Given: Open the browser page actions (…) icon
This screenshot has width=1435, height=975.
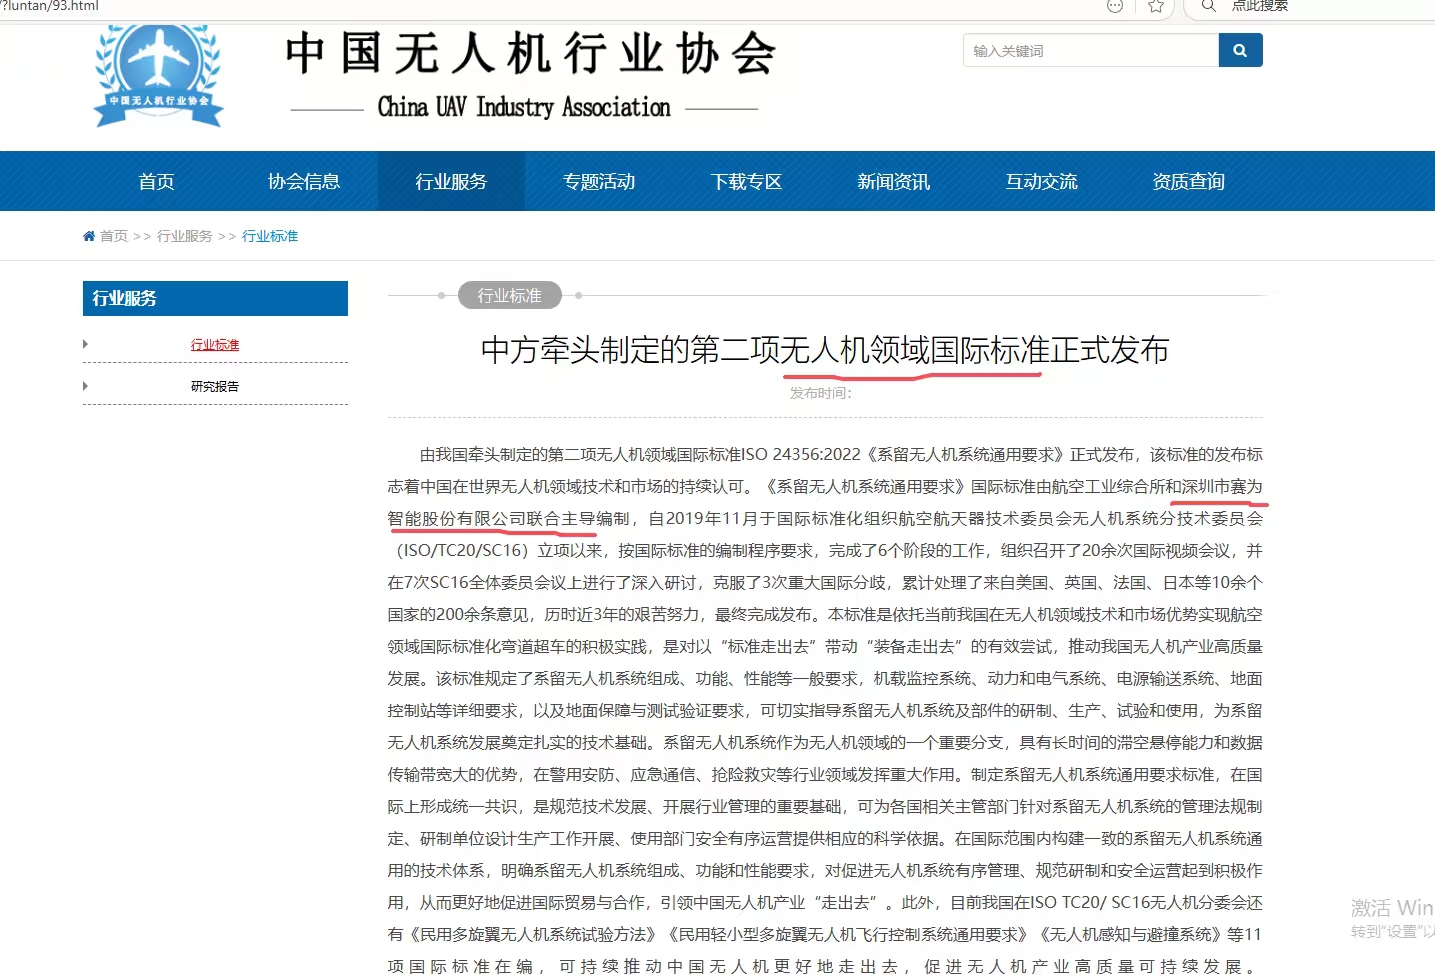Looking at the screenshot, I should tap(1115, 6).
